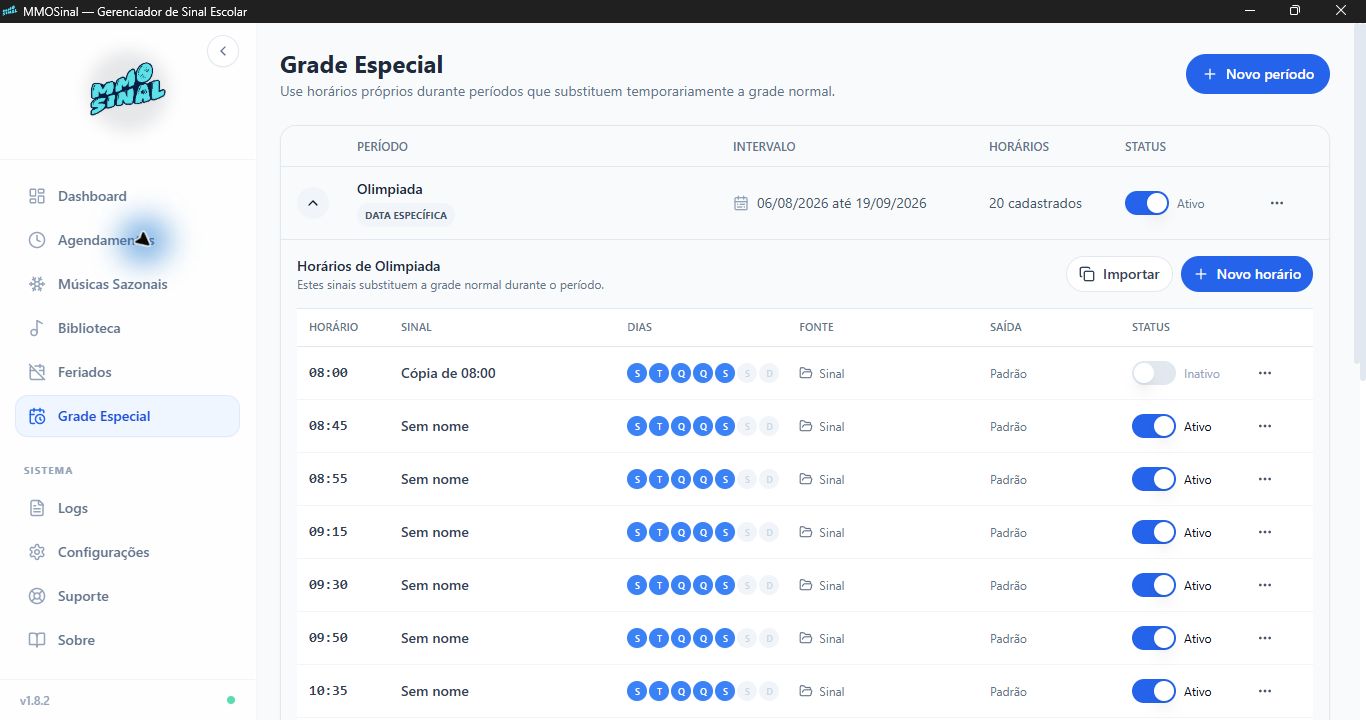Click the Músicas Sazonais snowflake icon
The width and height of the screenshot is (1366, 720).
point(37,284)
